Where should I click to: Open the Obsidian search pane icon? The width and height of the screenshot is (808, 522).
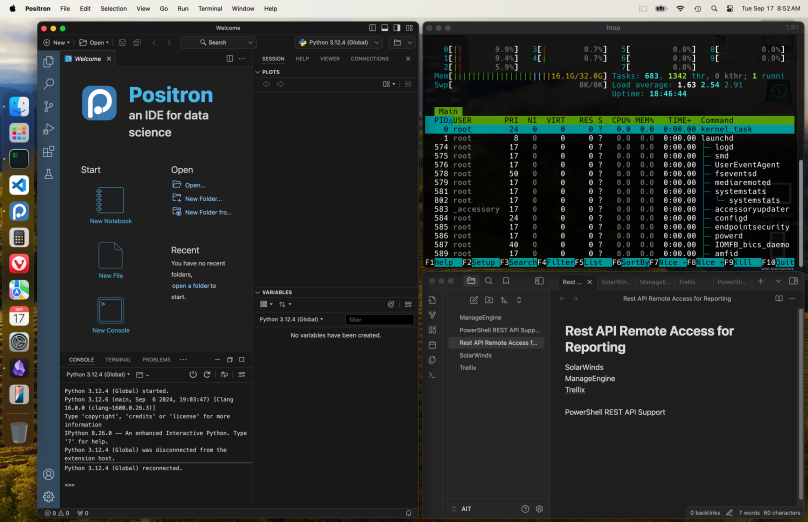(489, 281)
